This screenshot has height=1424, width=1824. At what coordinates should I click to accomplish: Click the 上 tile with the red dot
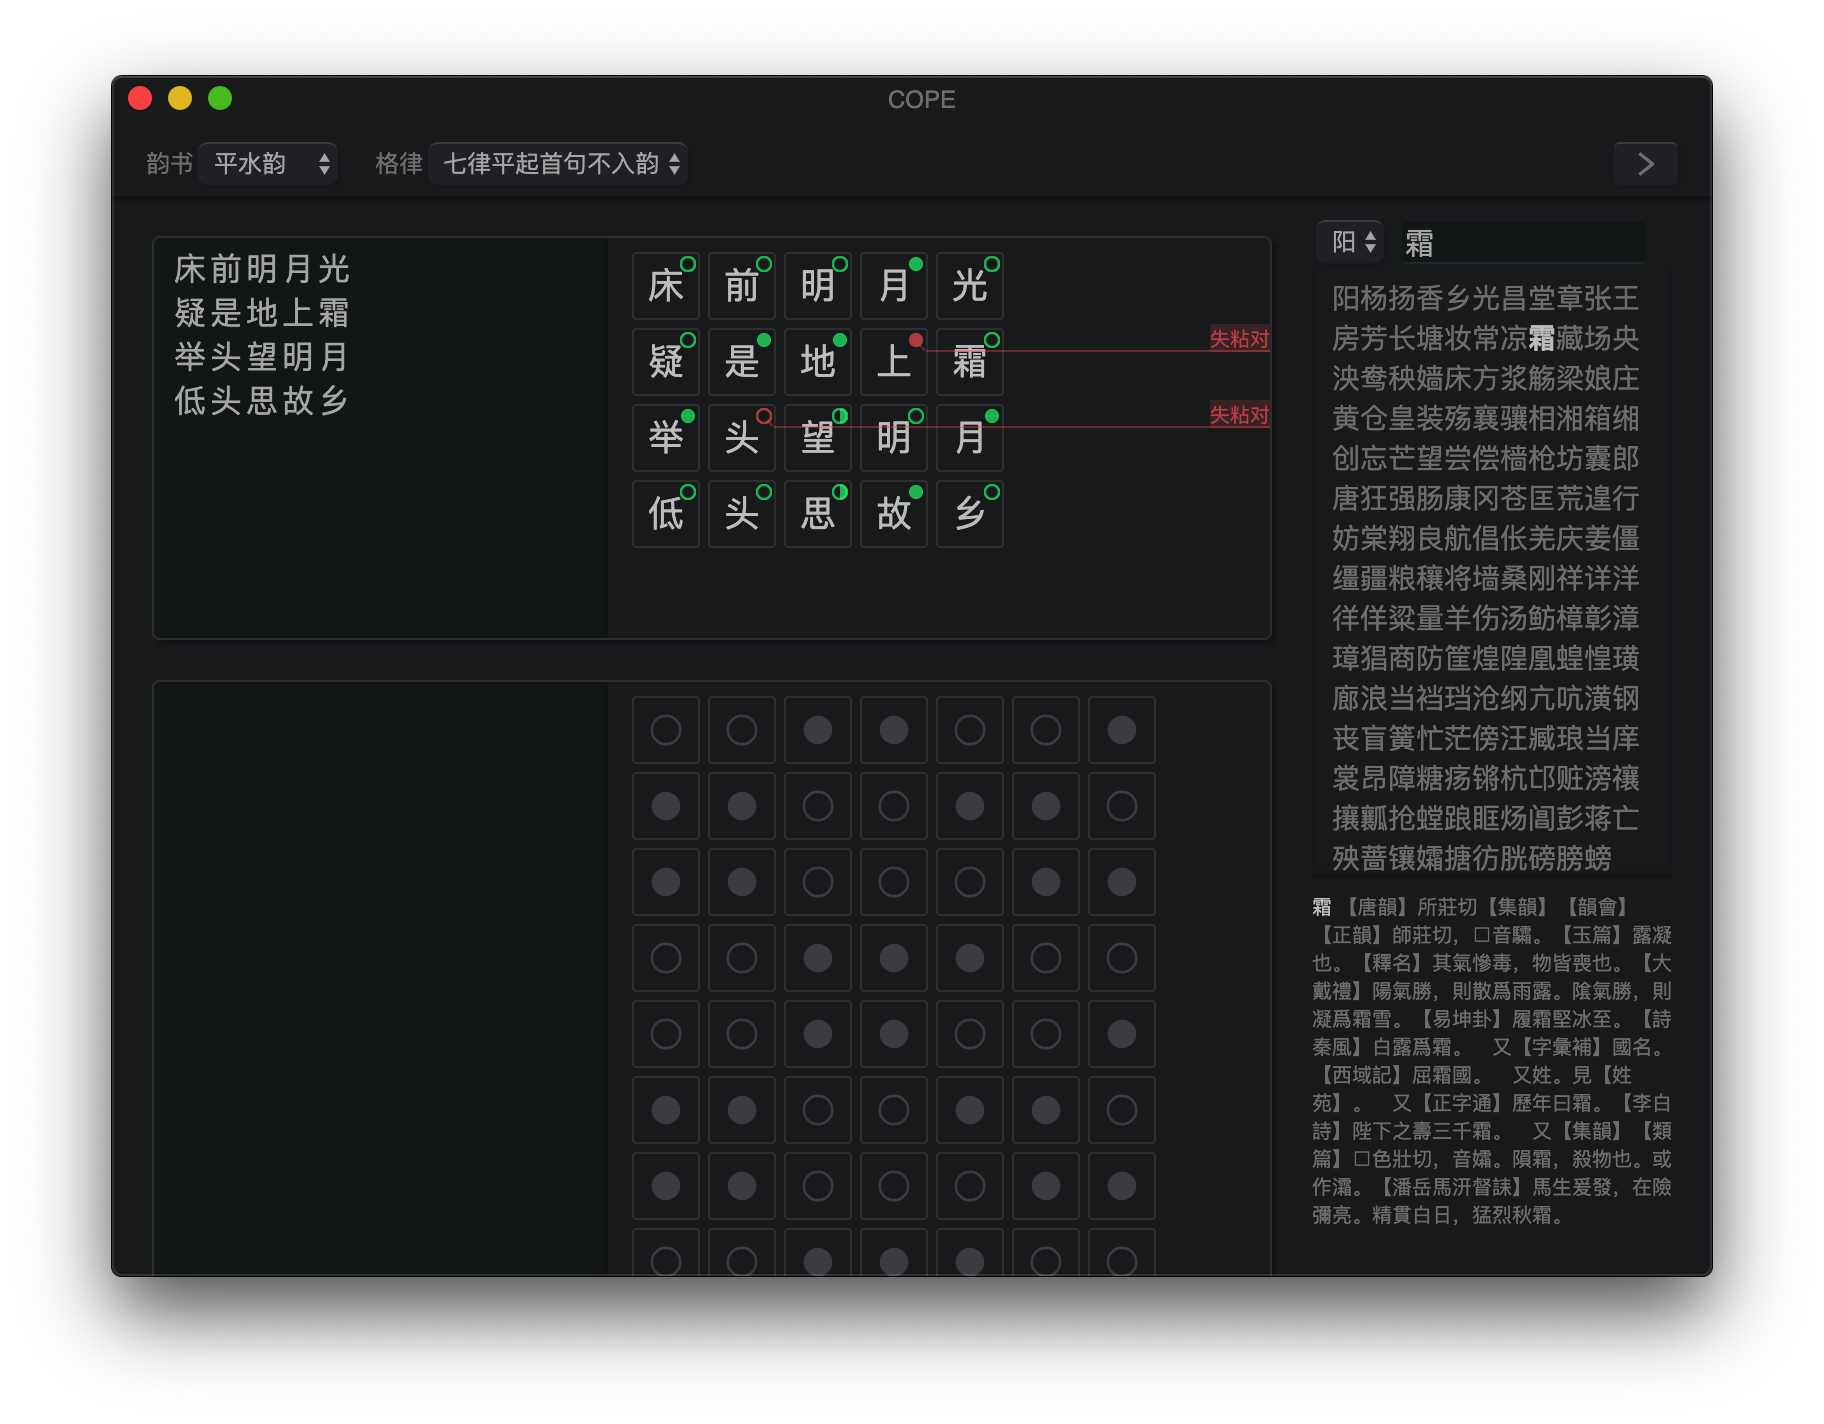pos(893,362)
